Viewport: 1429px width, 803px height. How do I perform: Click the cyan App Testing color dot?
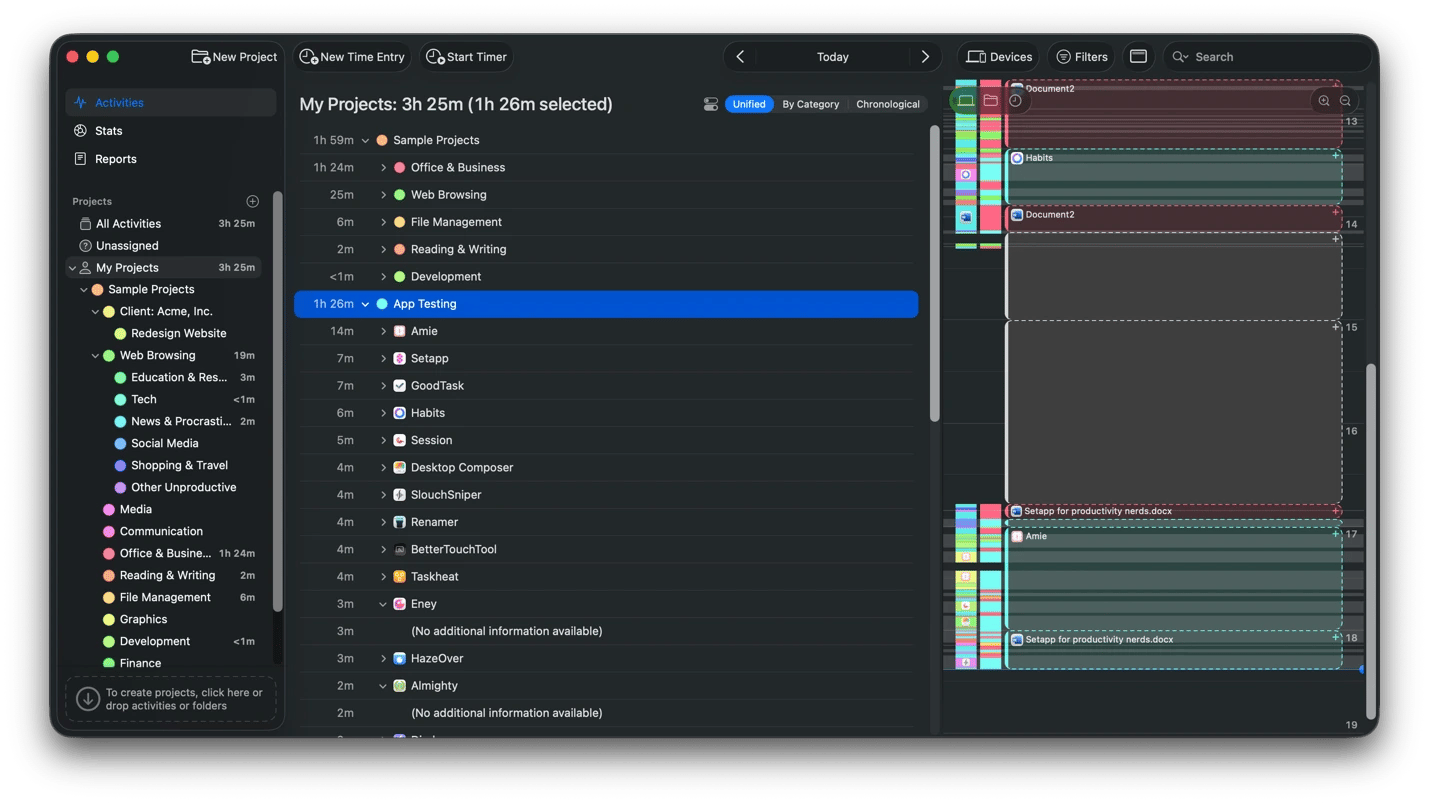[x=382, y=304]
